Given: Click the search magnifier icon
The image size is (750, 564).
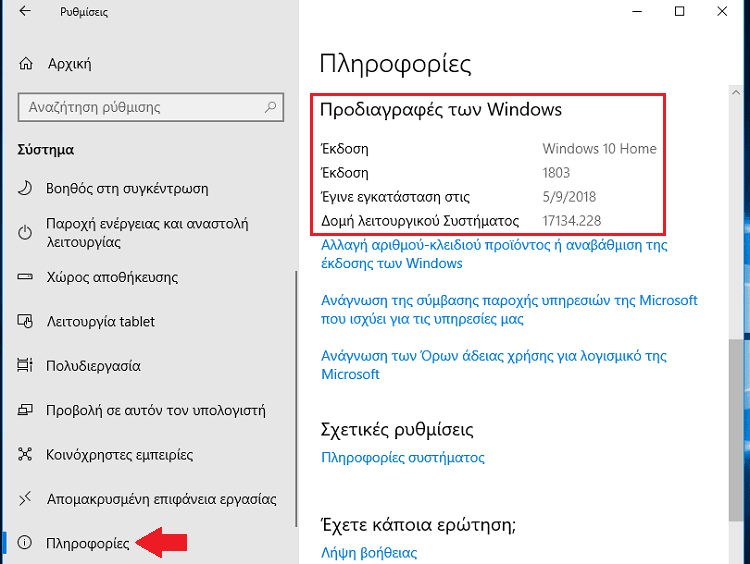Looking at the screenshot, I should click(271, 107).
